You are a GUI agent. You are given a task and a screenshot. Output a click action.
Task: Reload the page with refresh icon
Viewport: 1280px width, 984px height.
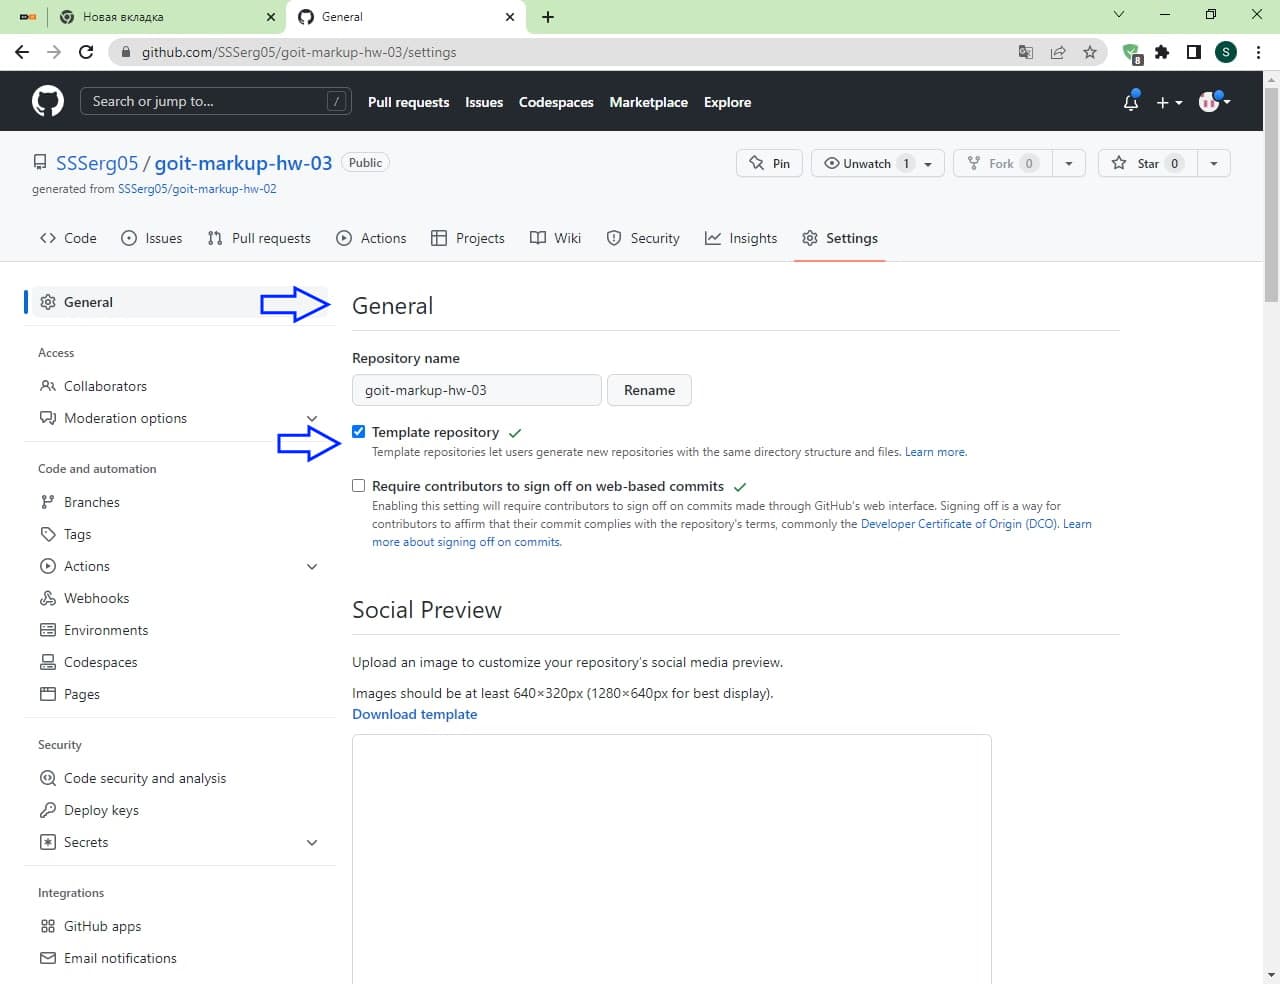pyautogui.click(x=86, y=52)
